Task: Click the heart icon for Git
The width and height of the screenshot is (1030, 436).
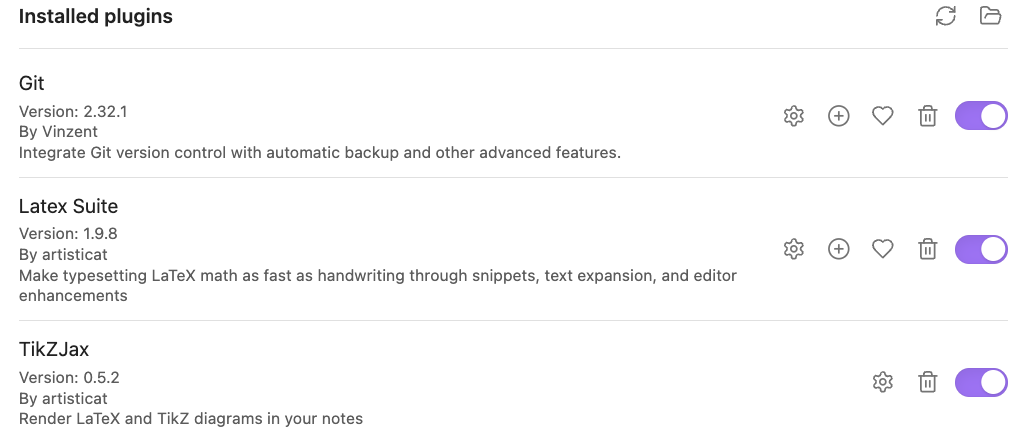Action: pos(882,116)
